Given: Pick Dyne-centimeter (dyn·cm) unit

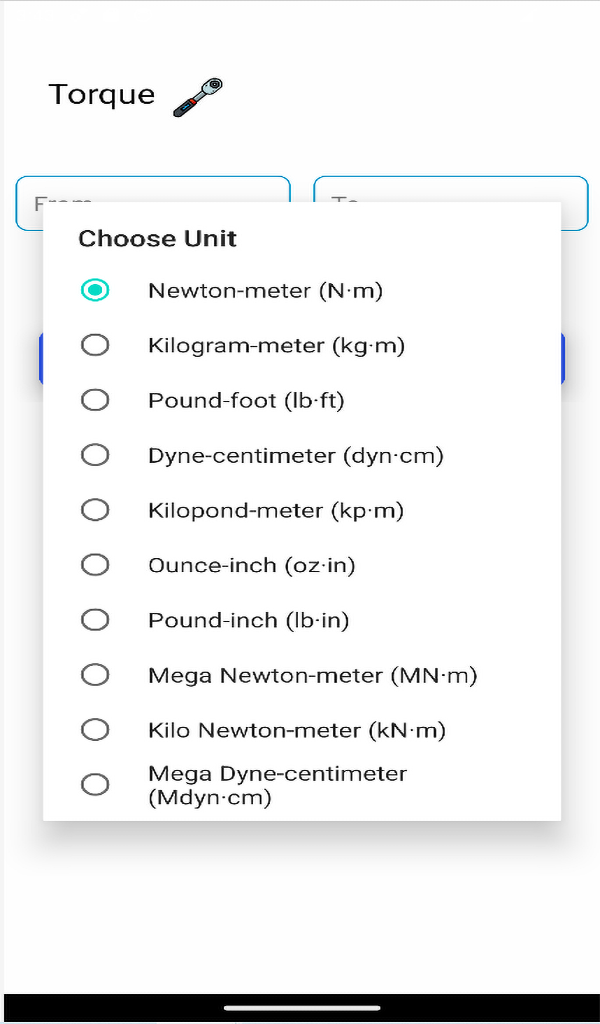Looking at the screenshot, I should 95,454.
